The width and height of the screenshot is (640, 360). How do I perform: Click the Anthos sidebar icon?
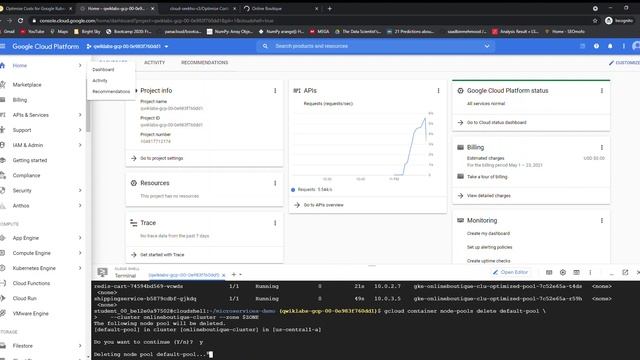point(2,205)
